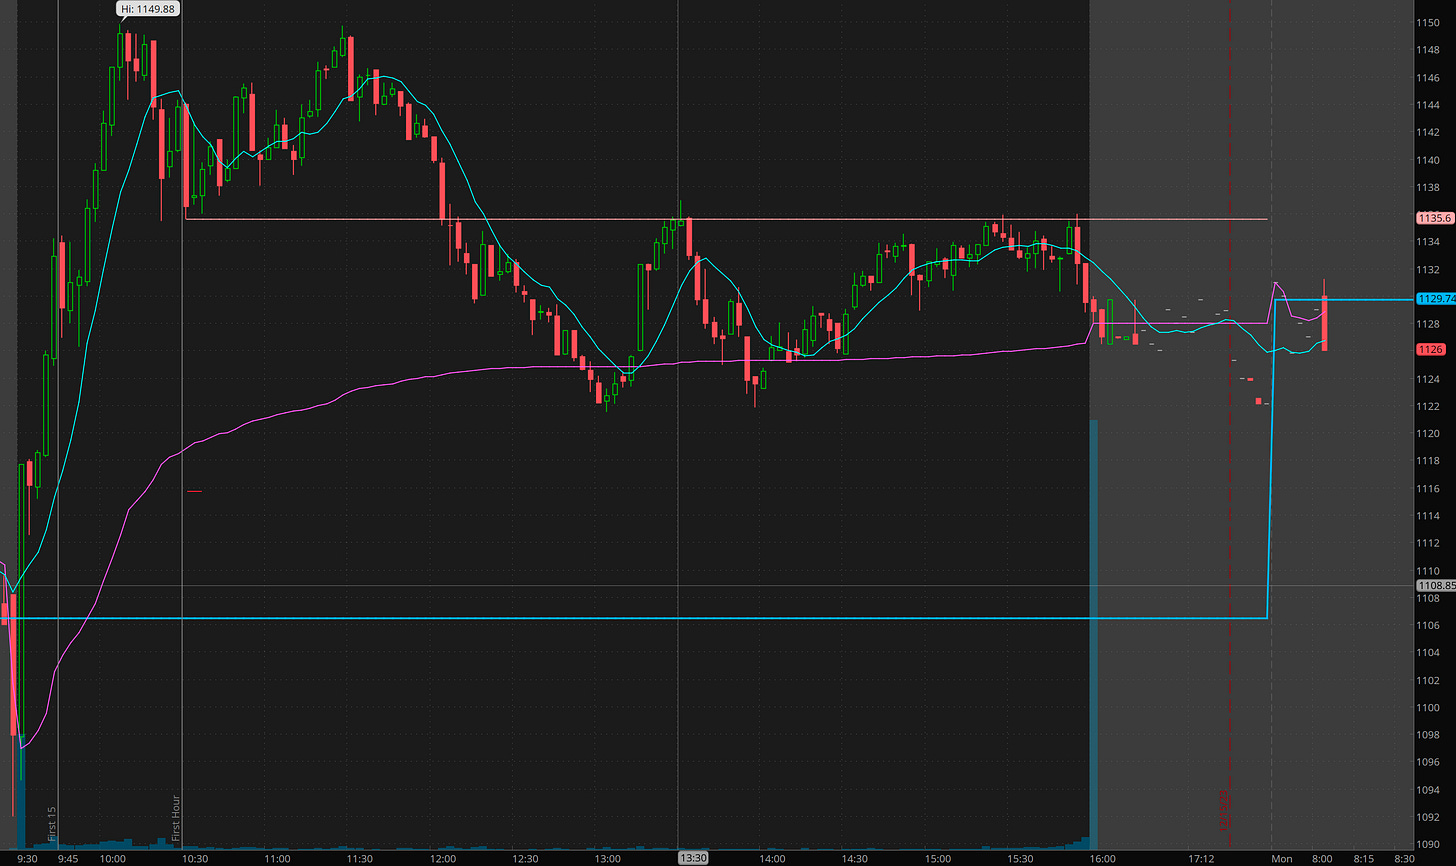The width and height of the screenshot is (1456, 866).
Task: Click the 1094 price axis label
Action: tap(1427, 790)
